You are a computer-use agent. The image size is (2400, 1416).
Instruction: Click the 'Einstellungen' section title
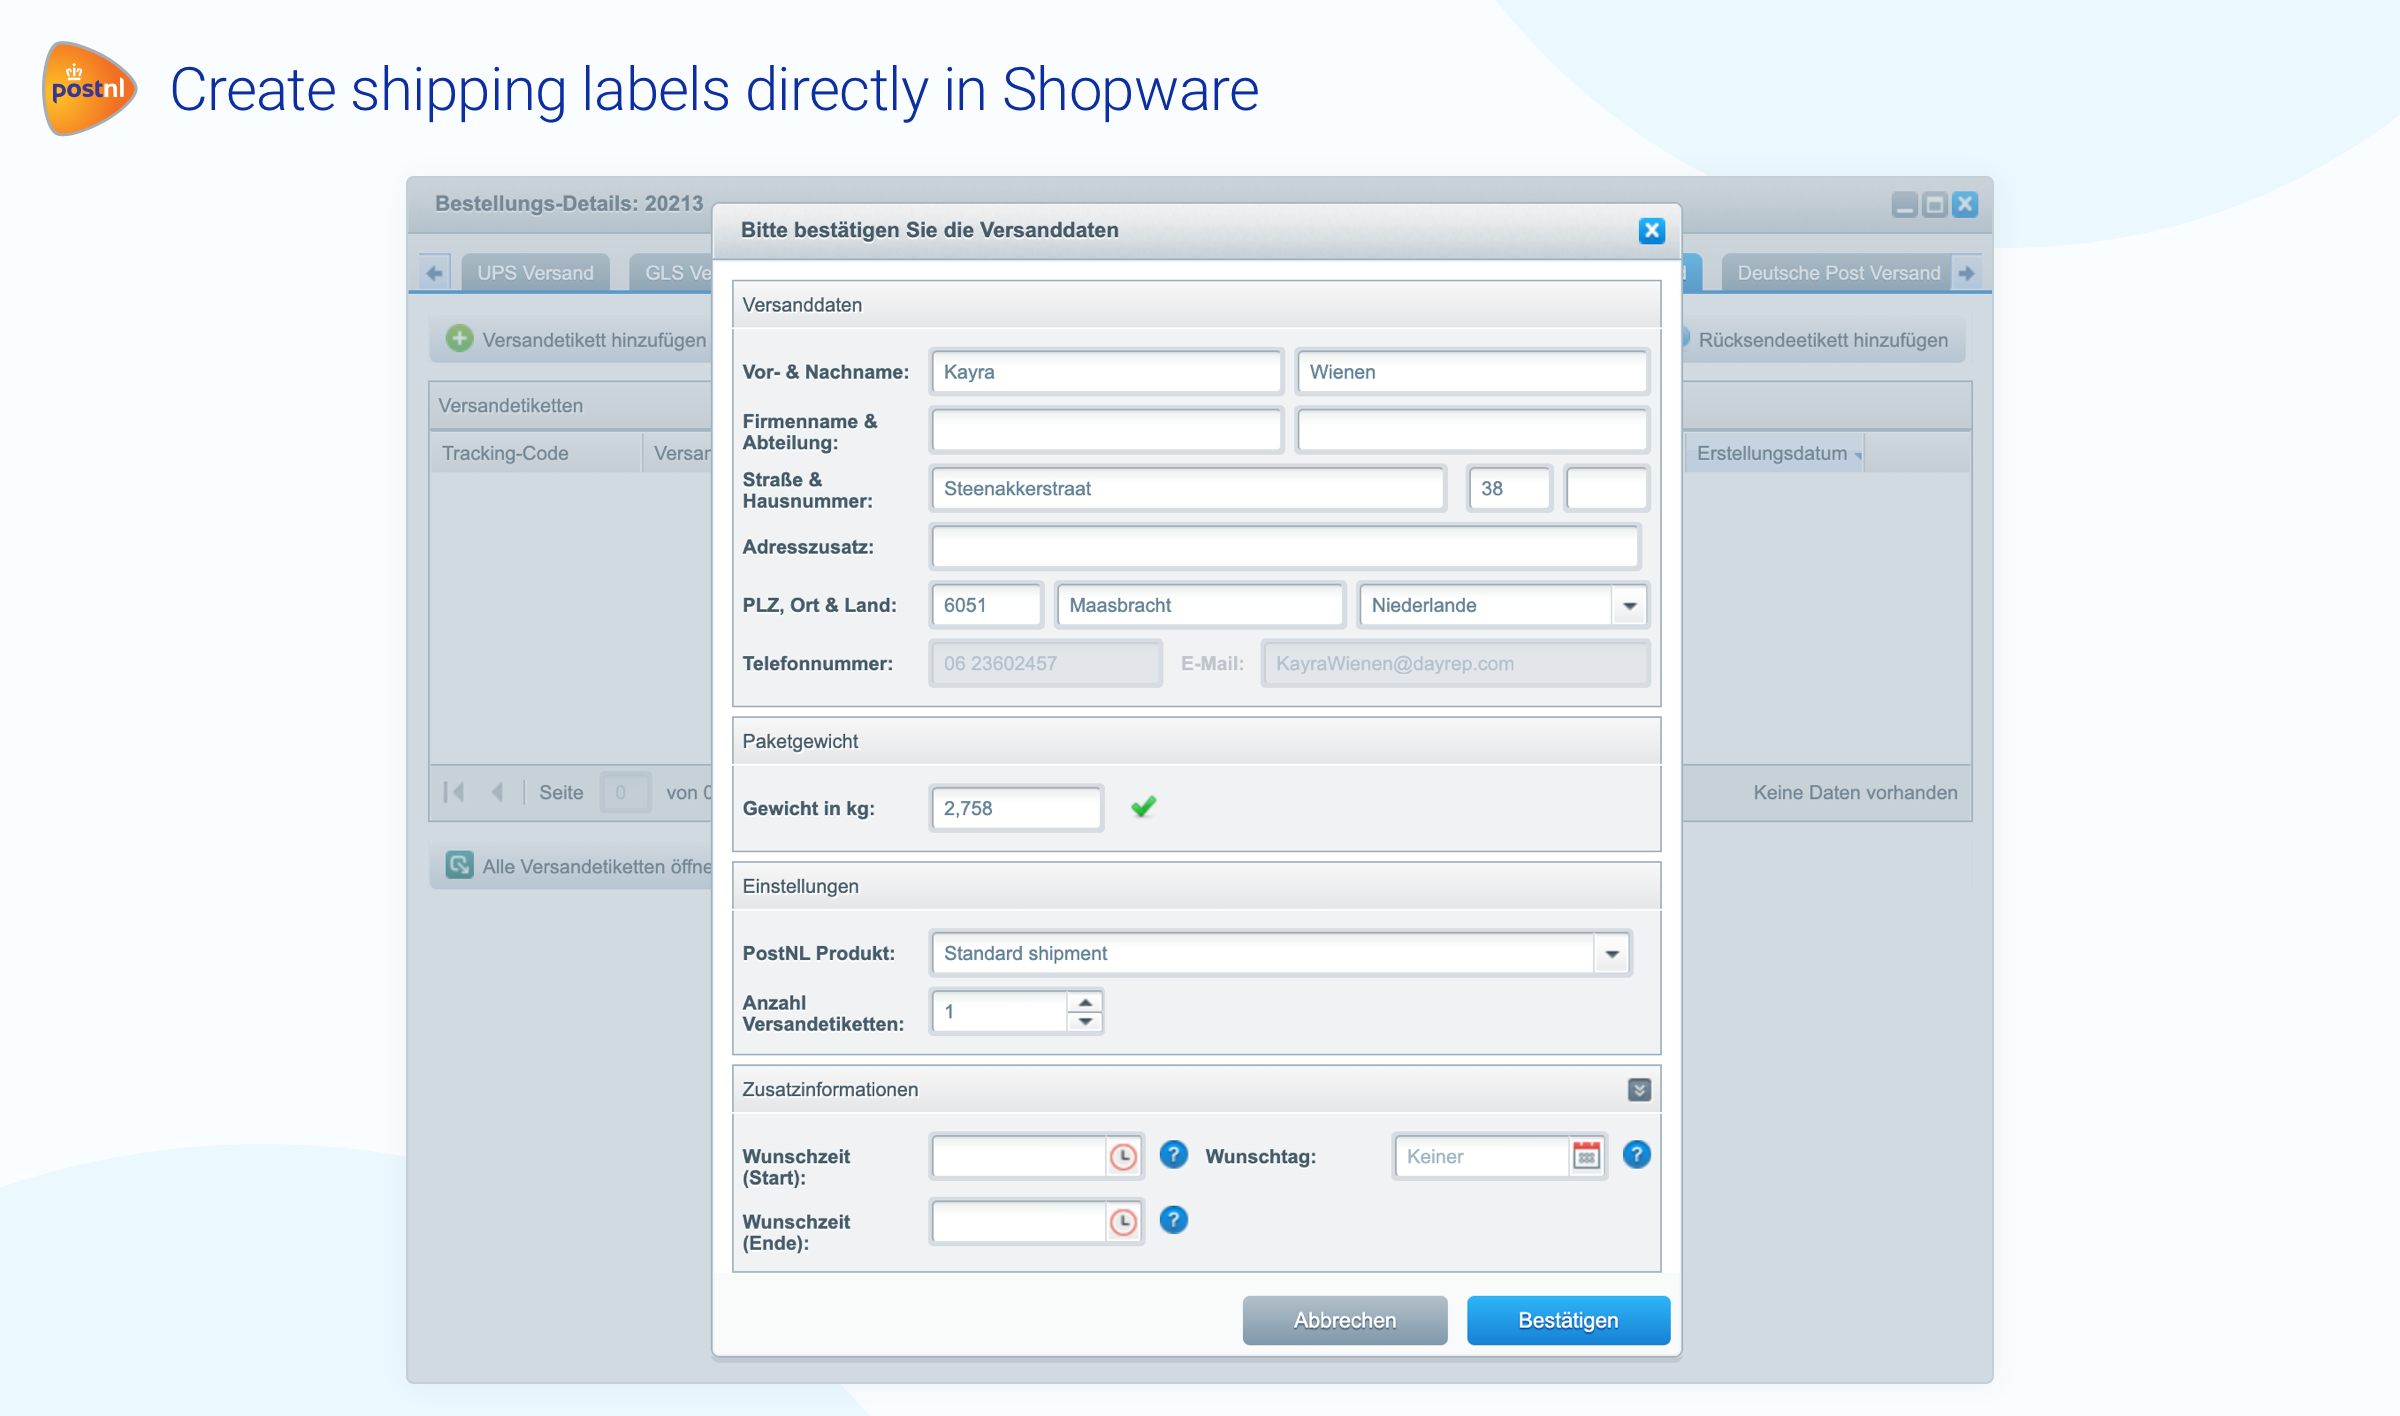click(x=800, y=886)
